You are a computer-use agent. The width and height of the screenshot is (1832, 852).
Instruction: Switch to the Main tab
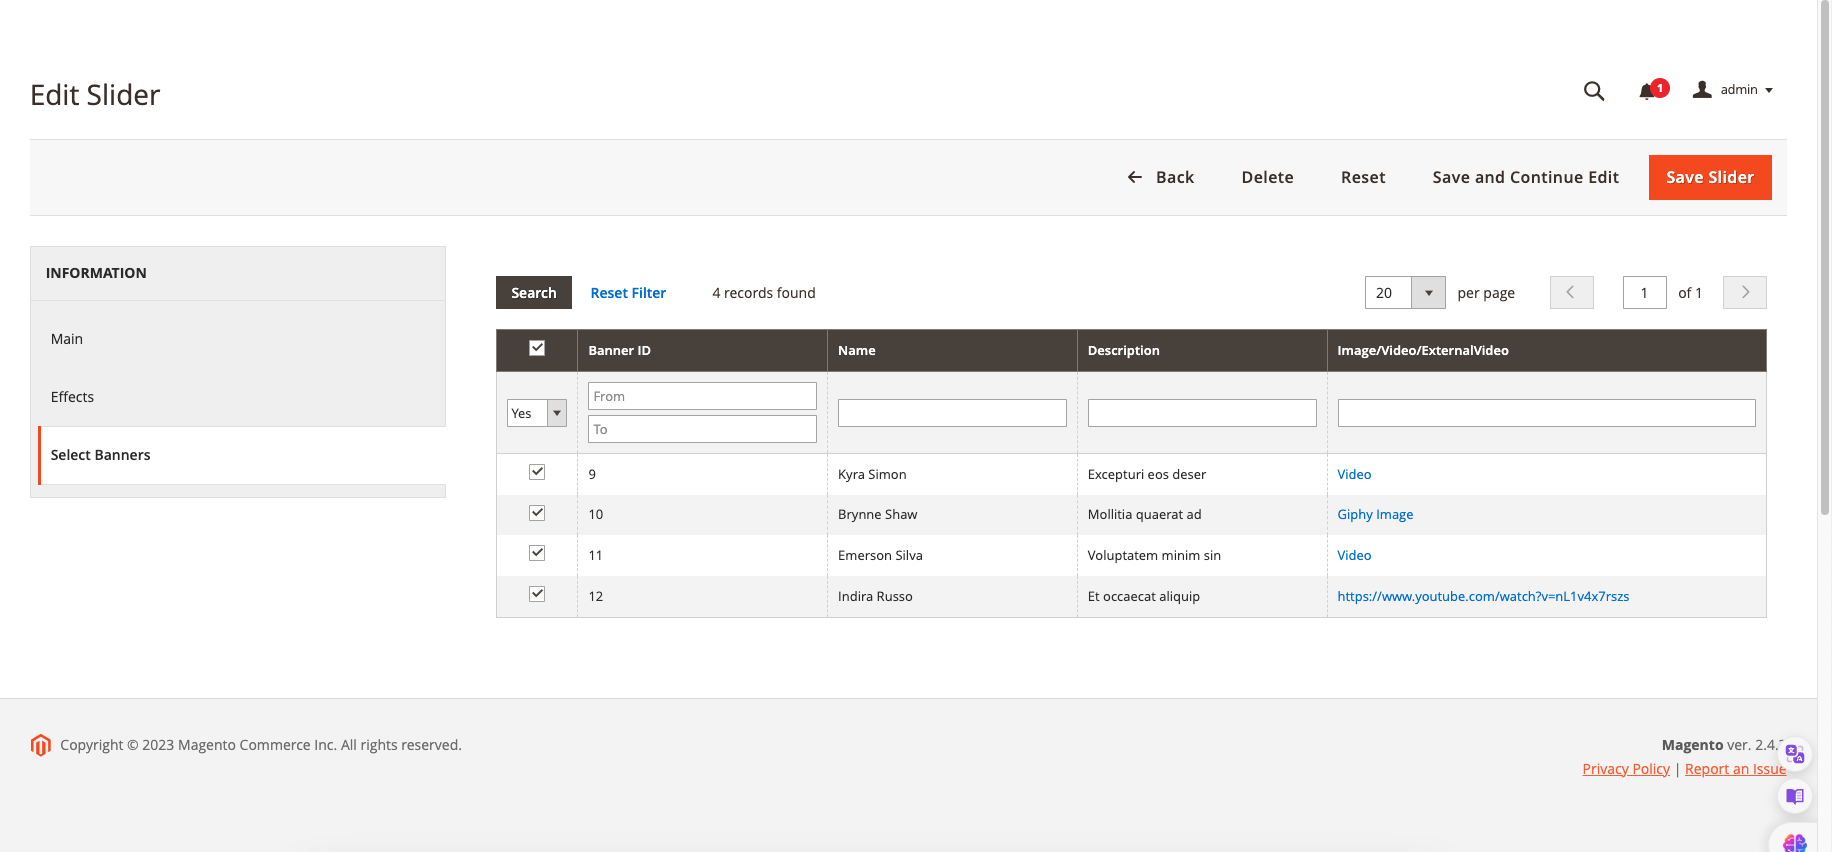pos(238,339)
